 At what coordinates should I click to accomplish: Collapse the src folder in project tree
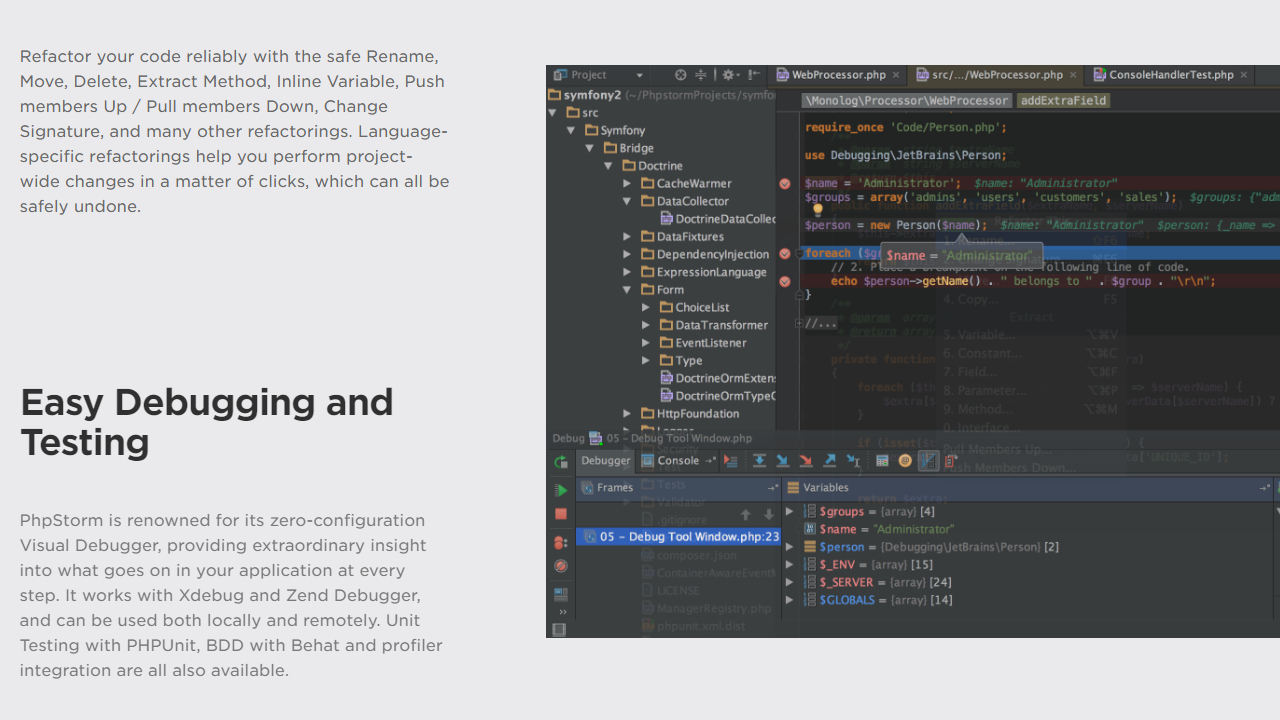(x=552, y=113)
